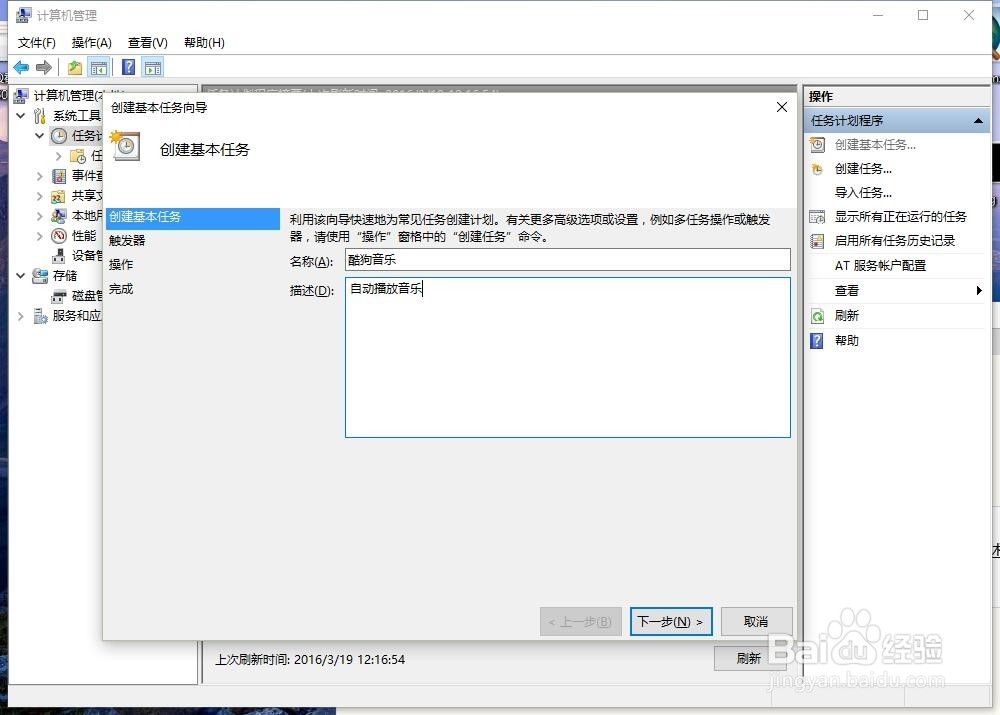This screenshot has height=715, width=1000.
Task: Open the 帮助(H) menu
Action: 204,43
